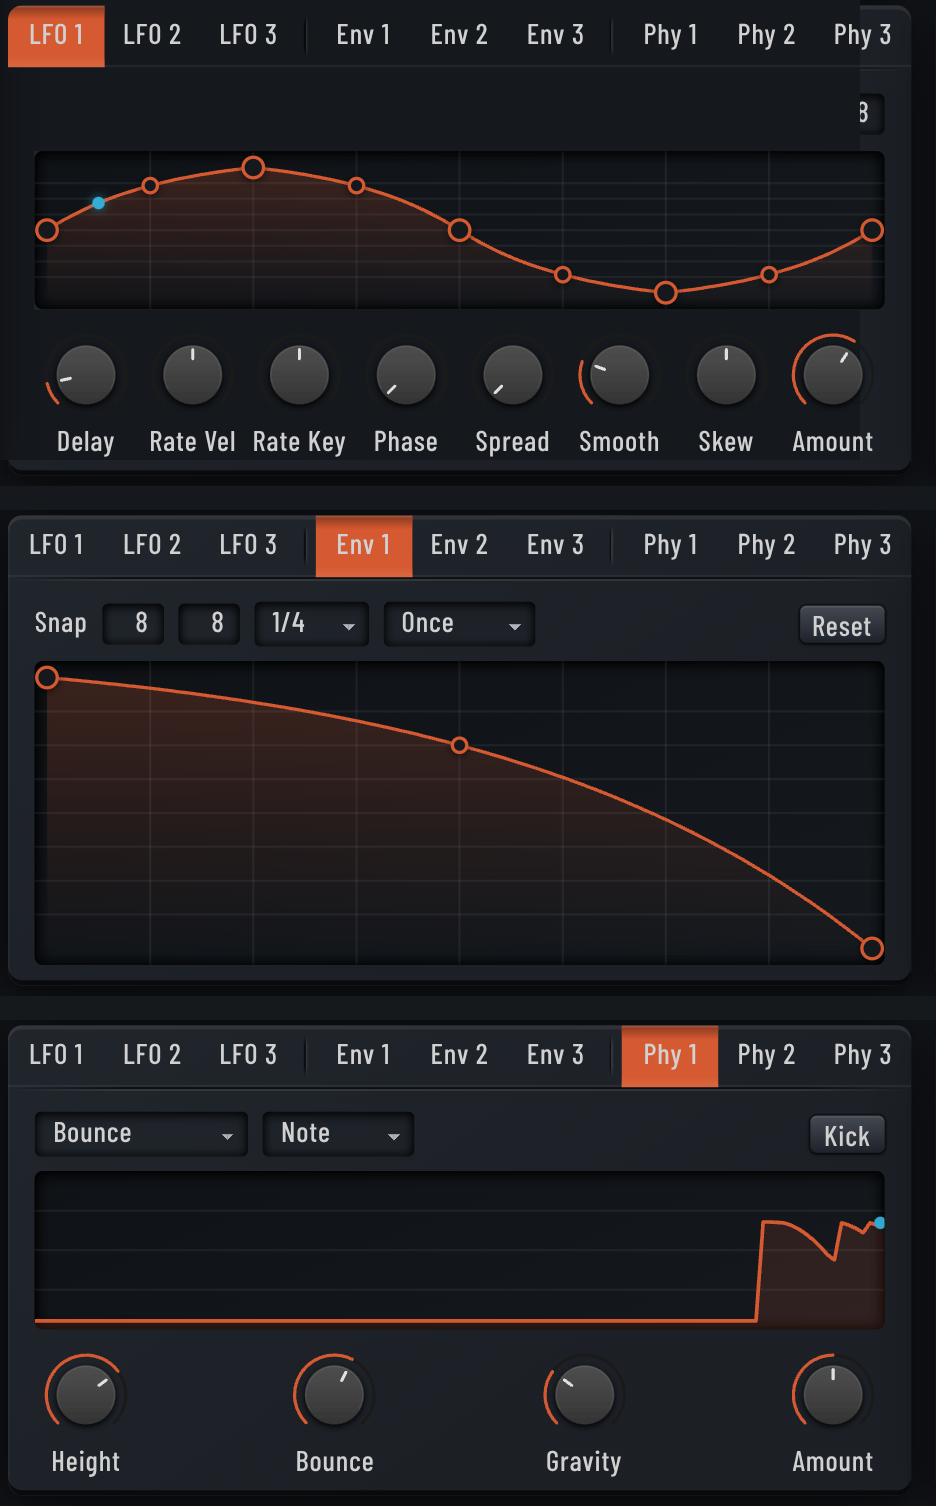Open Phy 3 tab in the LFO 1 panel
The height and width of the screenshot is (1506, 936).
862,35
